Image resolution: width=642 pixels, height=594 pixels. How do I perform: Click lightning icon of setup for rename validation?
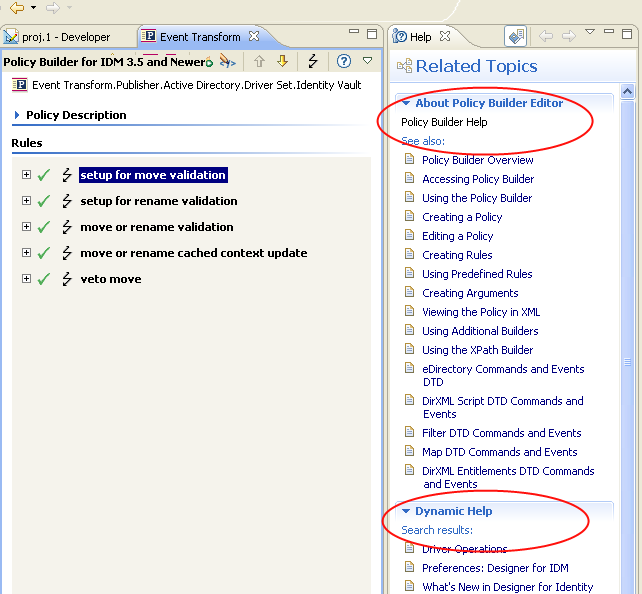point(67,201)
